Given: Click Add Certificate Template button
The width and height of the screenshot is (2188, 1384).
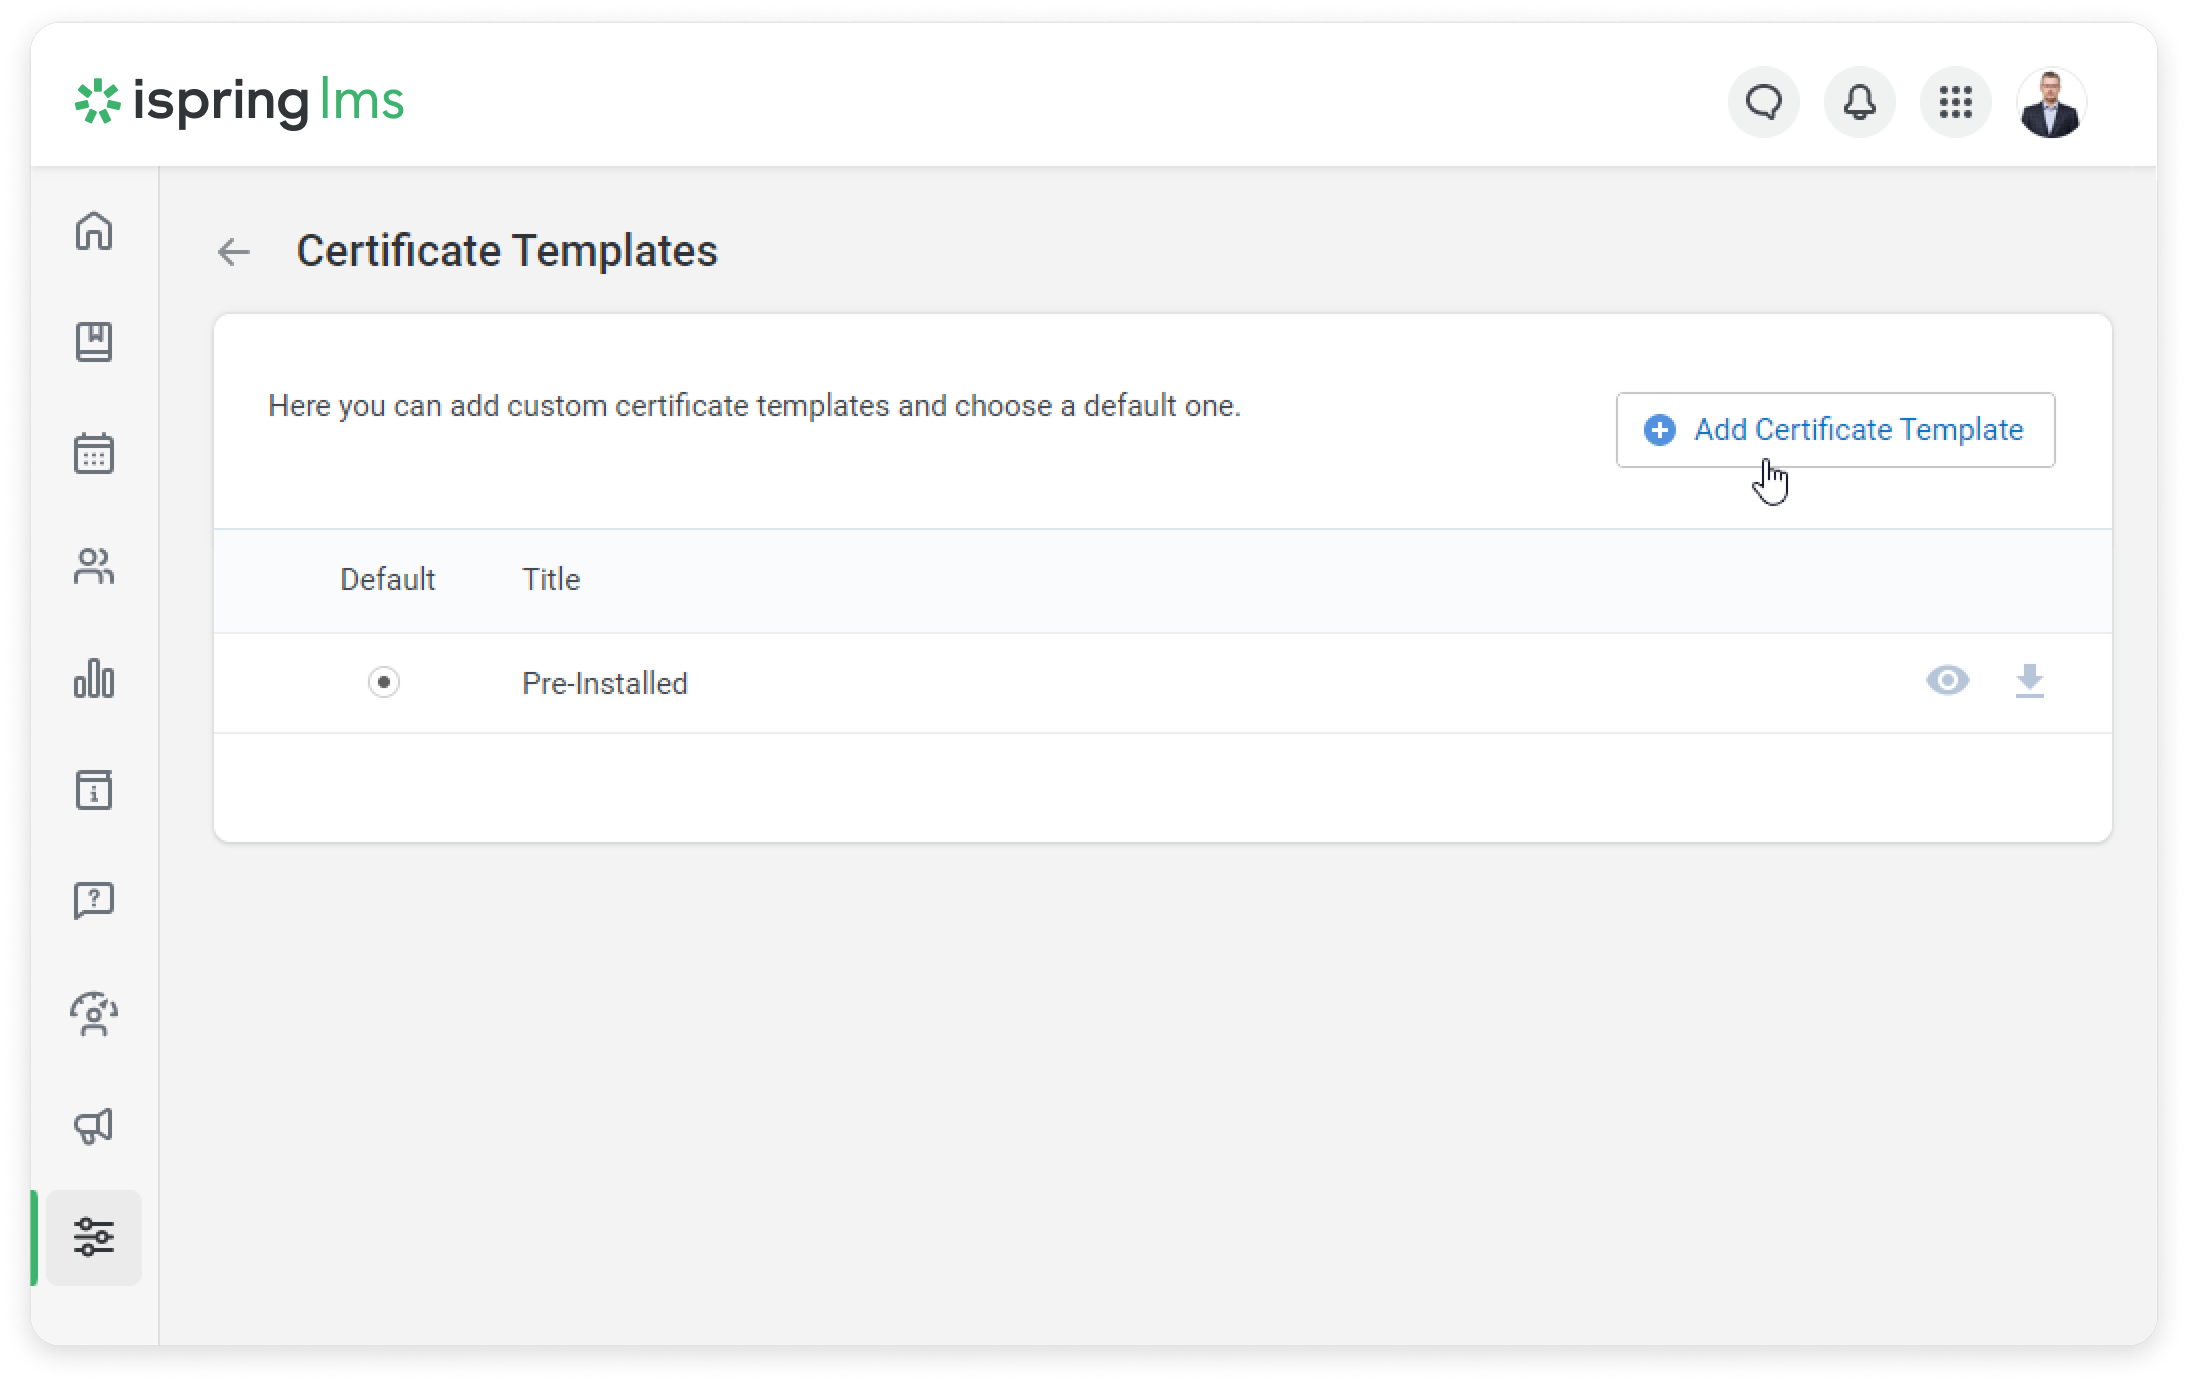Looking at the screenshot, I should coord(1835,430).
